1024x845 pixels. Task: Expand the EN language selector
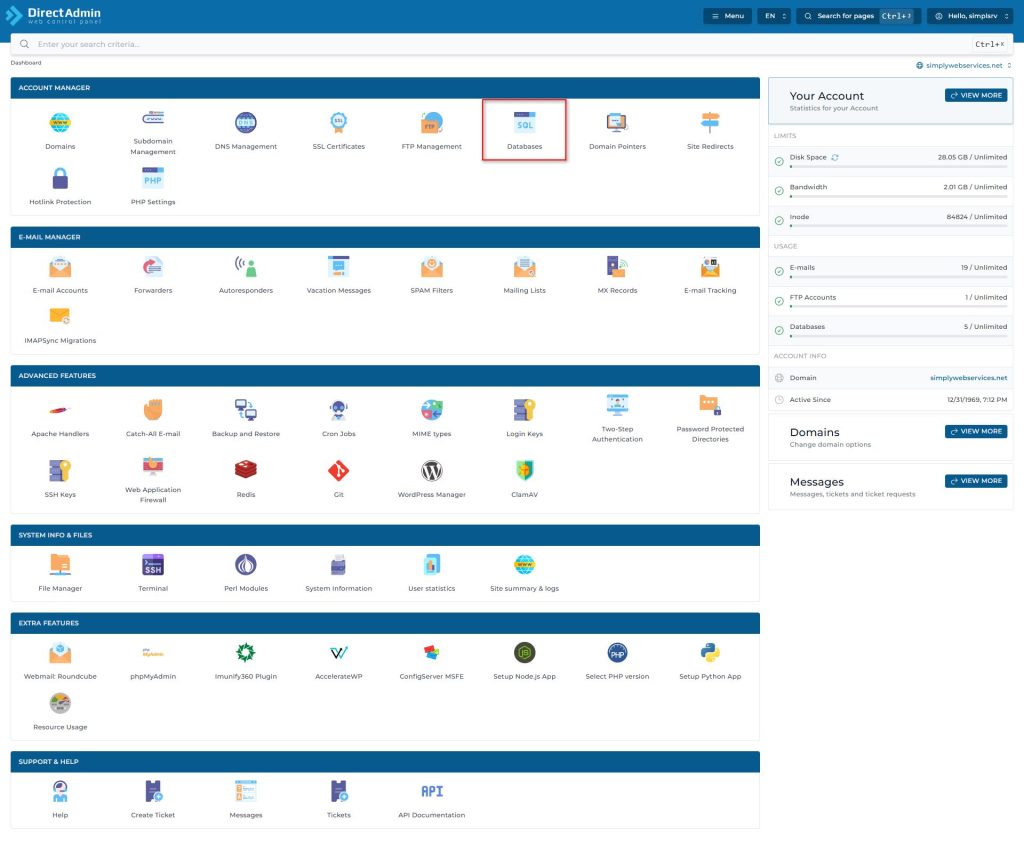click(774, 16)
